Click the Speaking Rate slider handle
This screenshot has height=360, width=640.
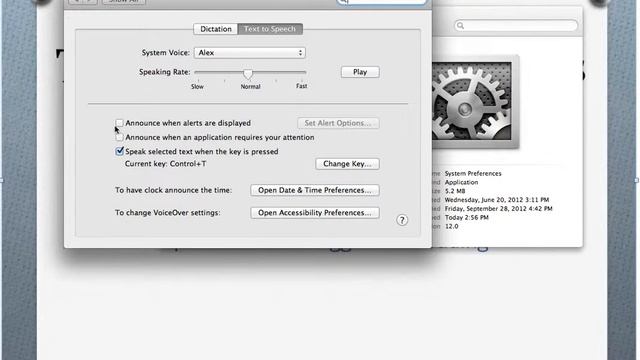coord(248,73)
